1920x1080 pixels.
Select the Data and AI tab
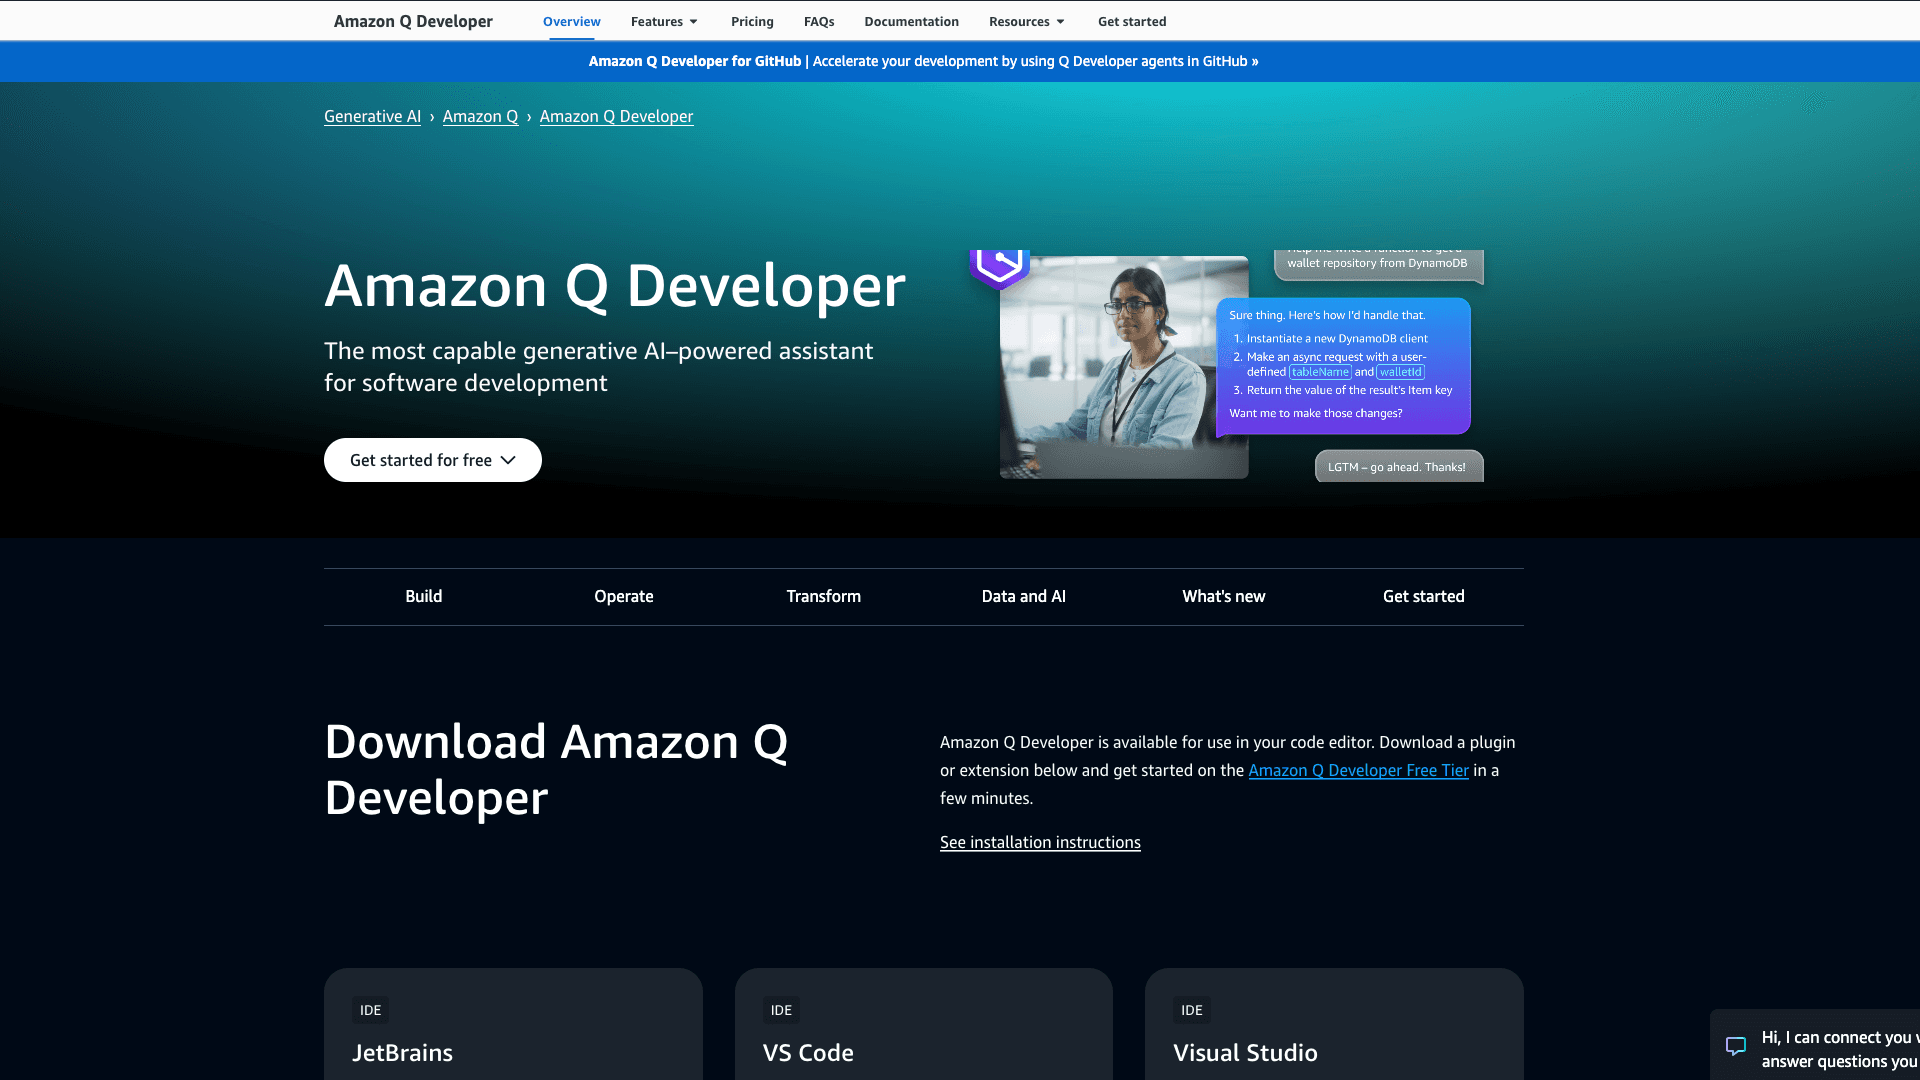pos(1023,596)
